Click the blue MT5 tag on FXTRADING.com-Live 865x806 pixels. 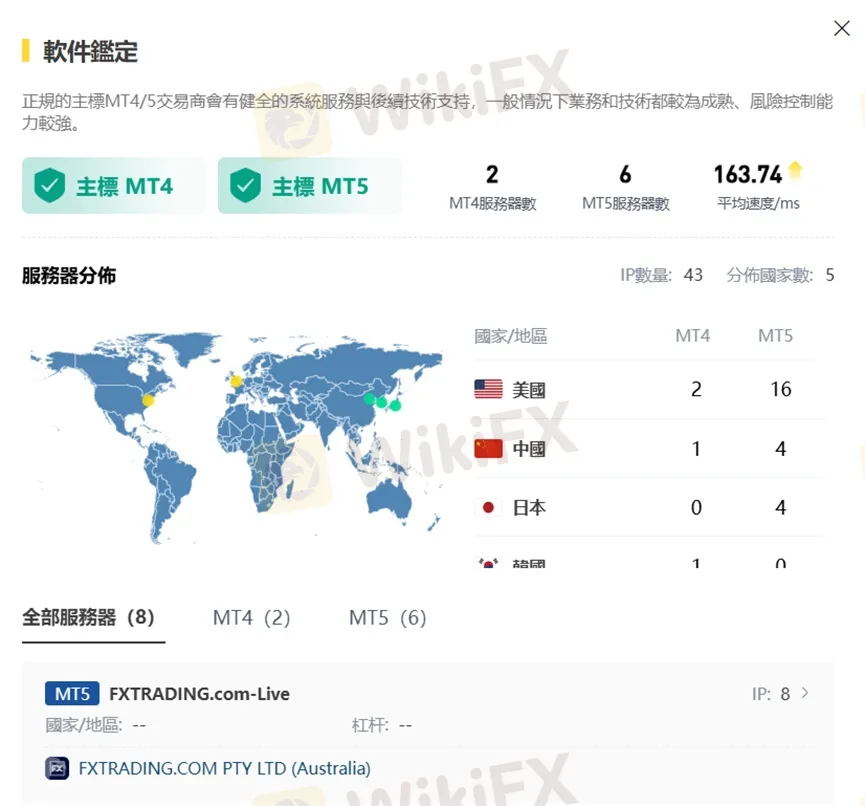pos(72,693)
